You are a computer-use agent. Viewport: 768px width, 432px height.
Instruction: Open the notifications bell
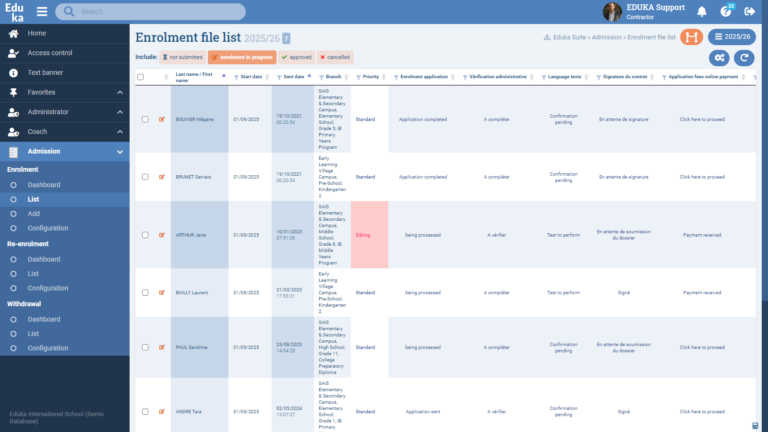click(702, 12)
